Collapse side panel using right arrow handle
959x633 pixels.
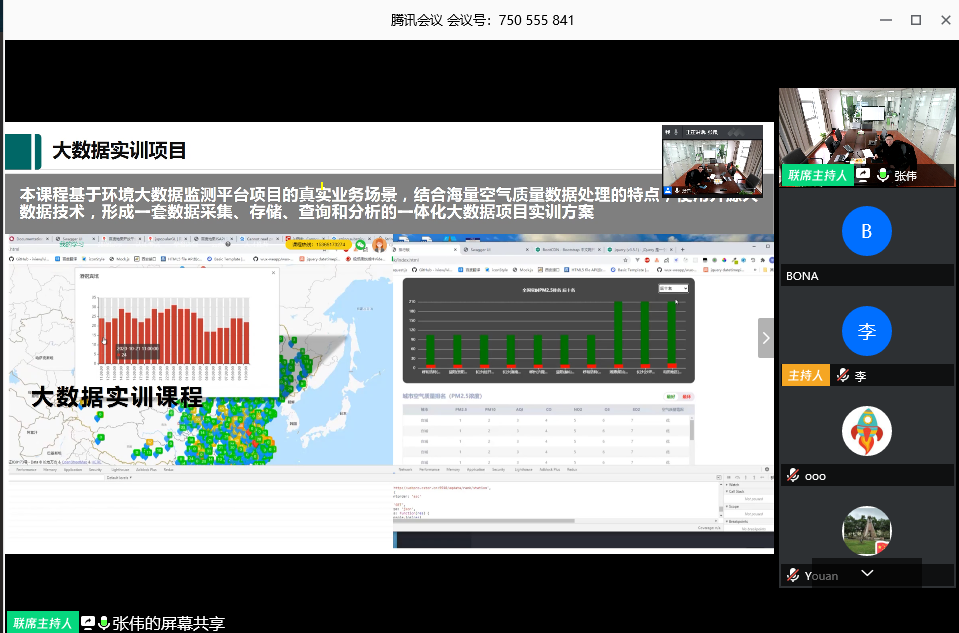[x=766, y=338]
